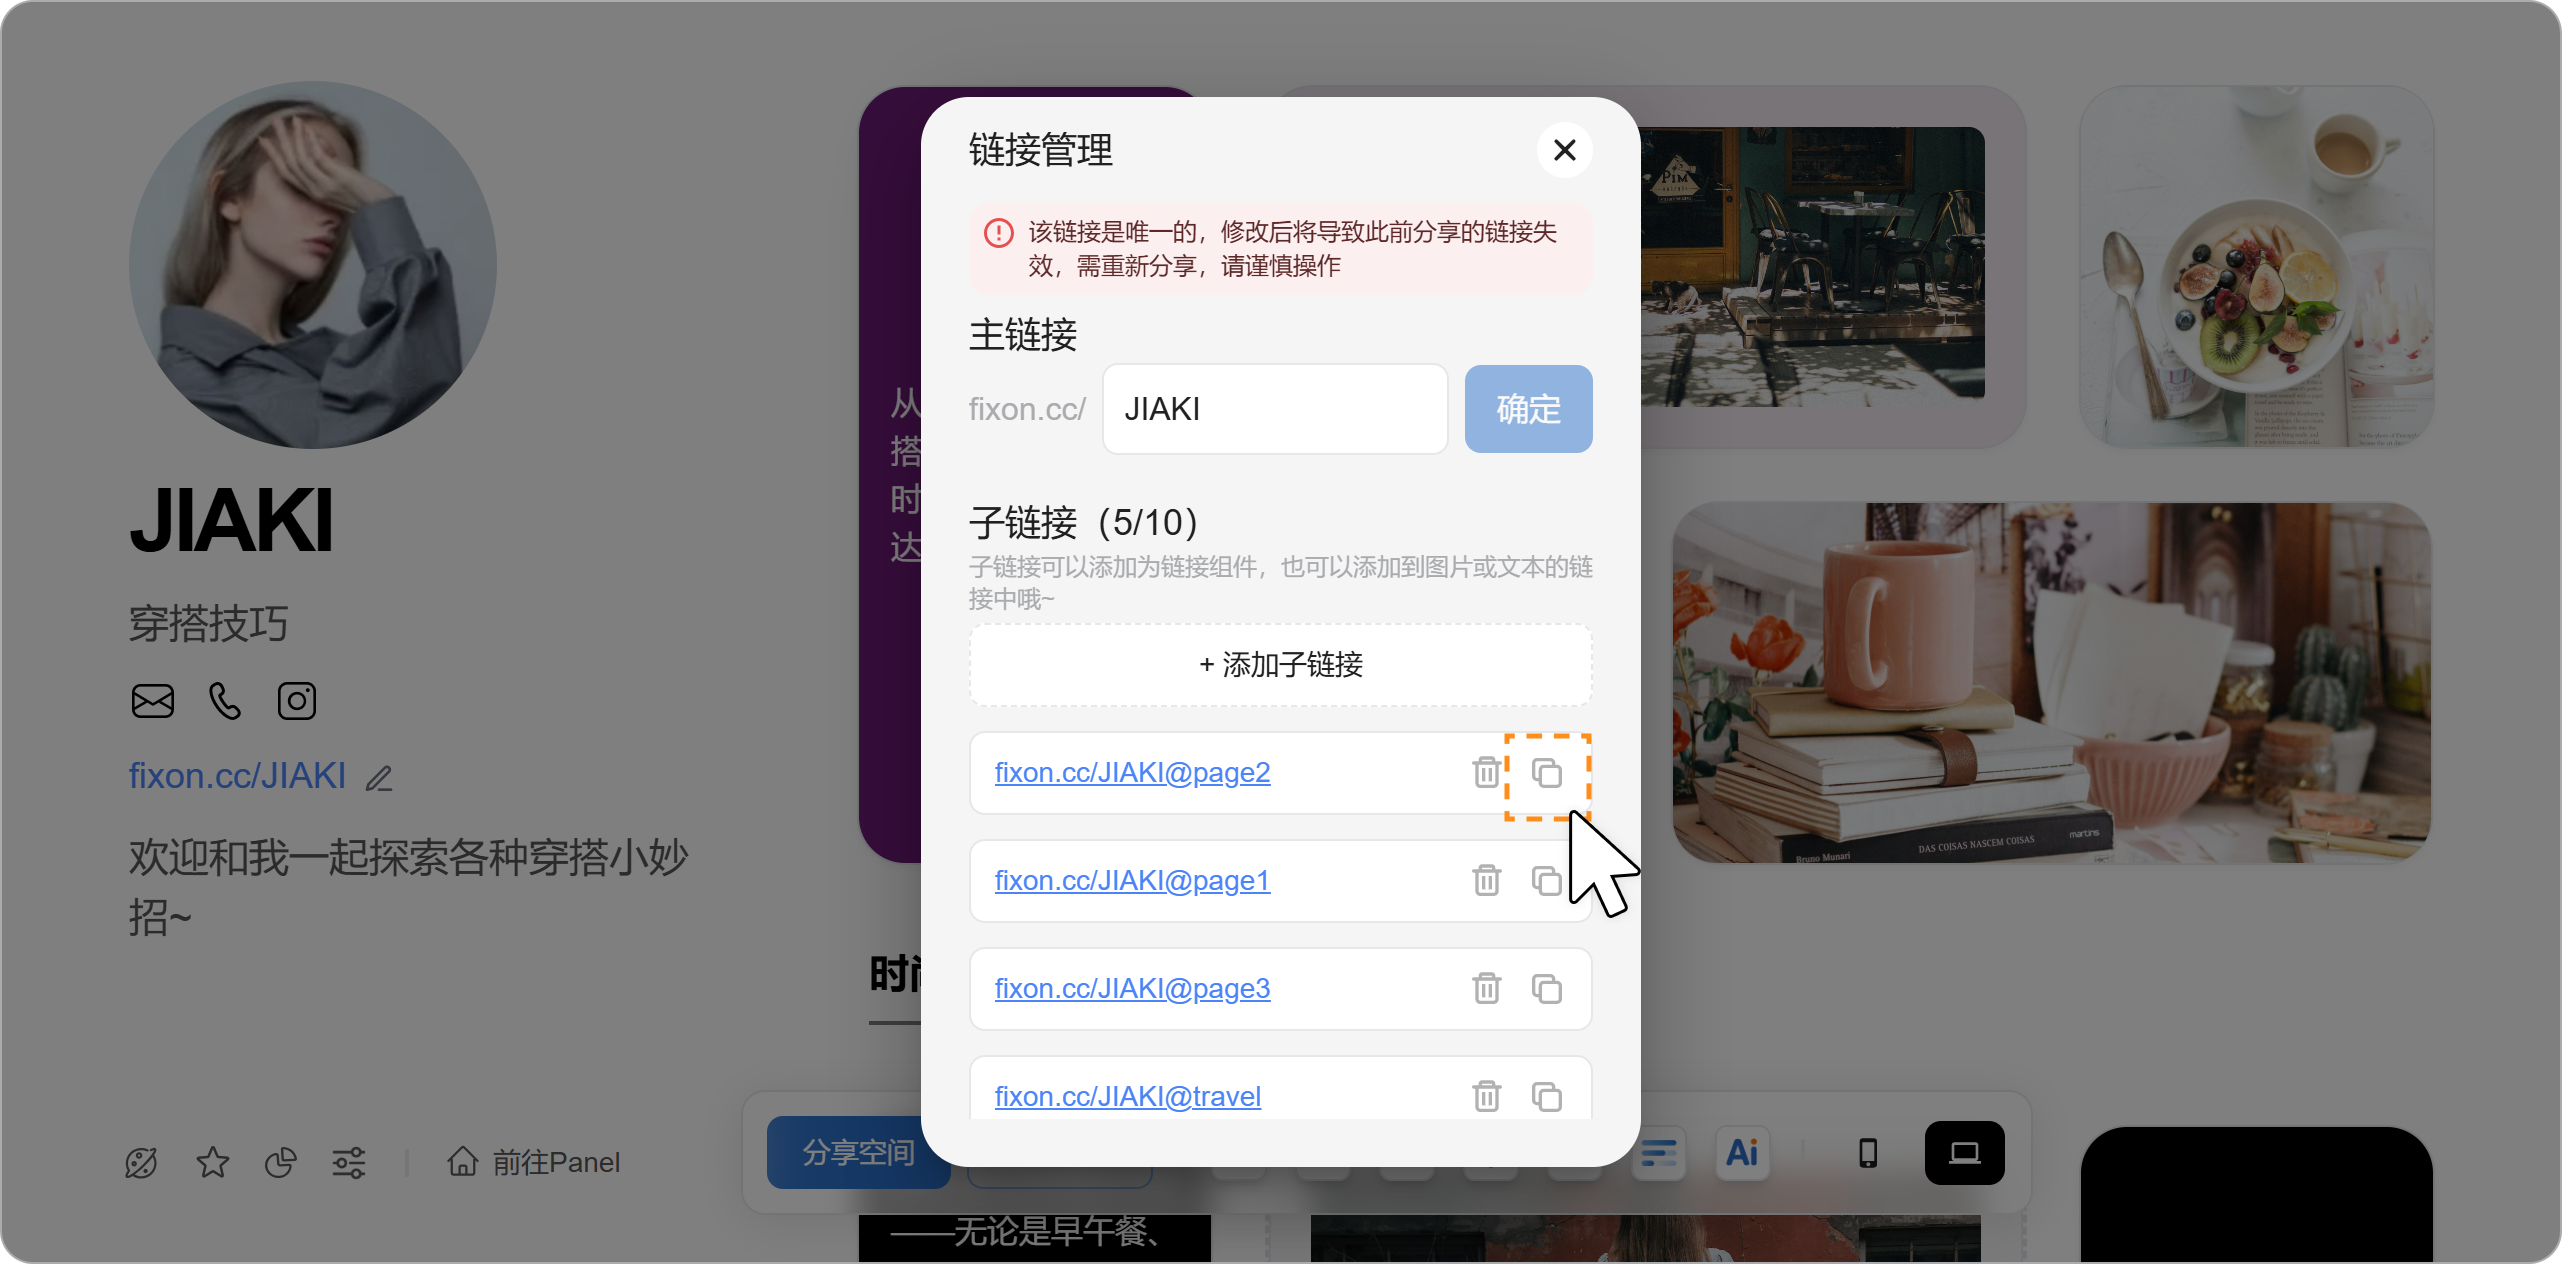Screen dimensions: 2562x1264
Task: Delete the JIAKI@page1 sub-link
Action: (x=1486, y=880)
